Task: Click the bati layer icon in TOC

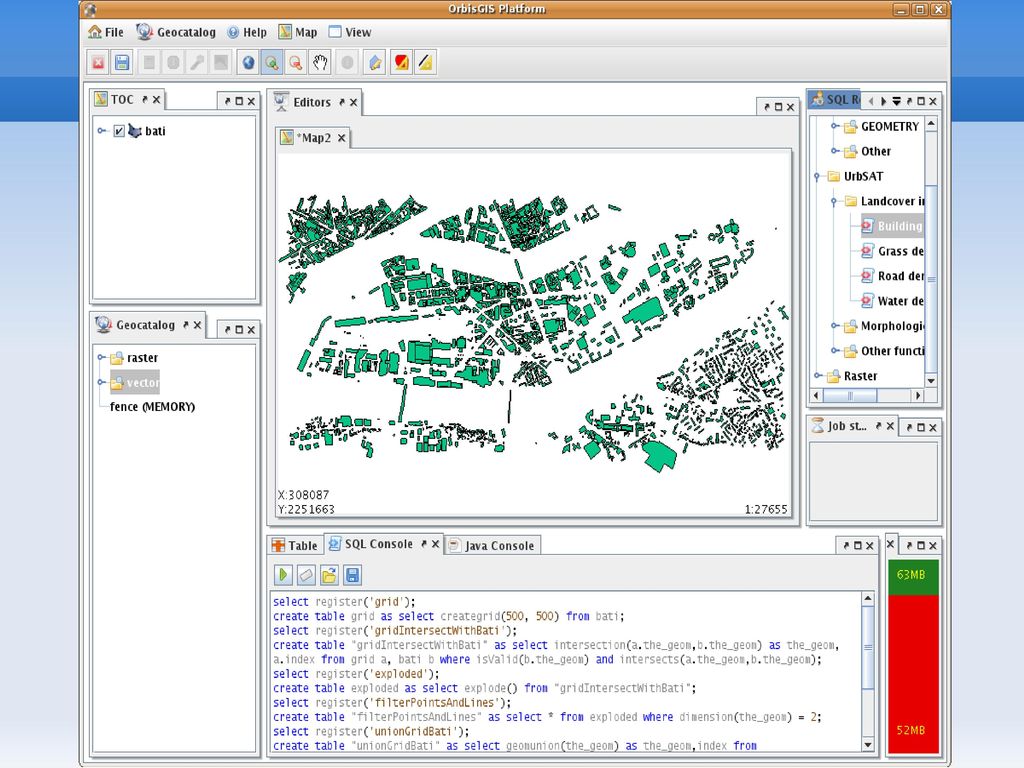Action: (x=135, y=131)
